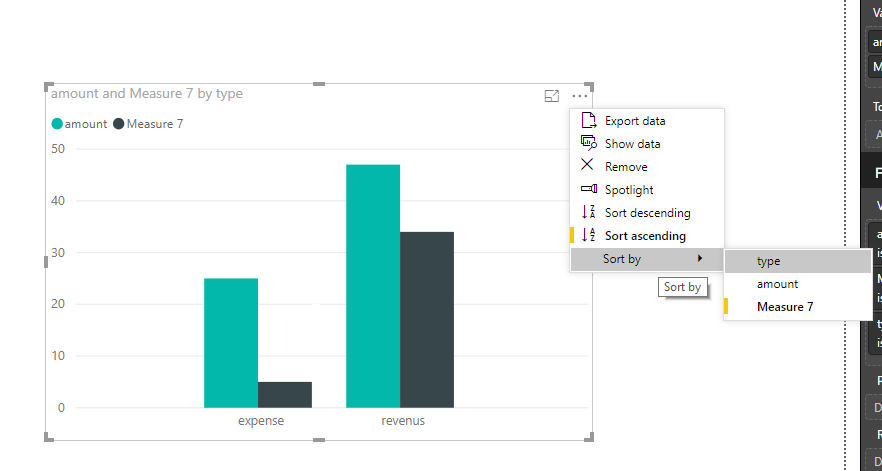Click the chart title amount and Measure 7 by type
This screenshot has width=882, height=471.
147,93
